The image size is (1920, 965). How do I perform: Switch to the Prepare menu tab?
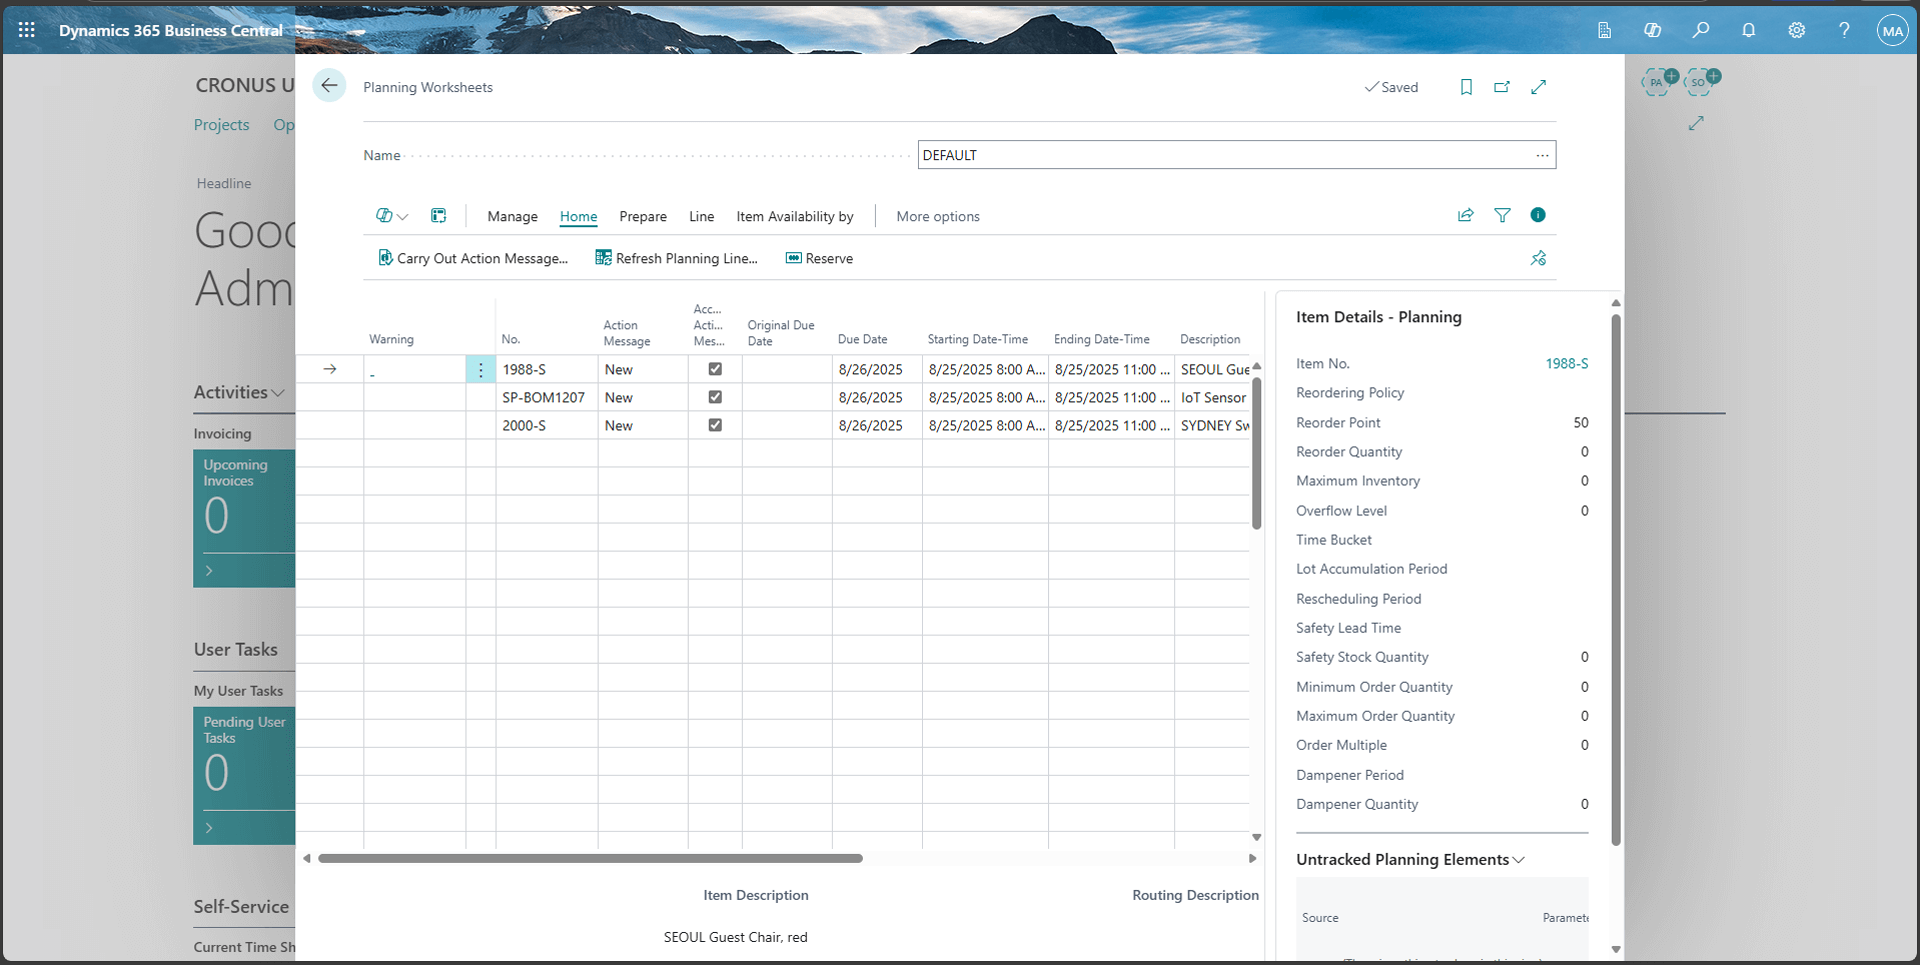click(x=643, y=216)
